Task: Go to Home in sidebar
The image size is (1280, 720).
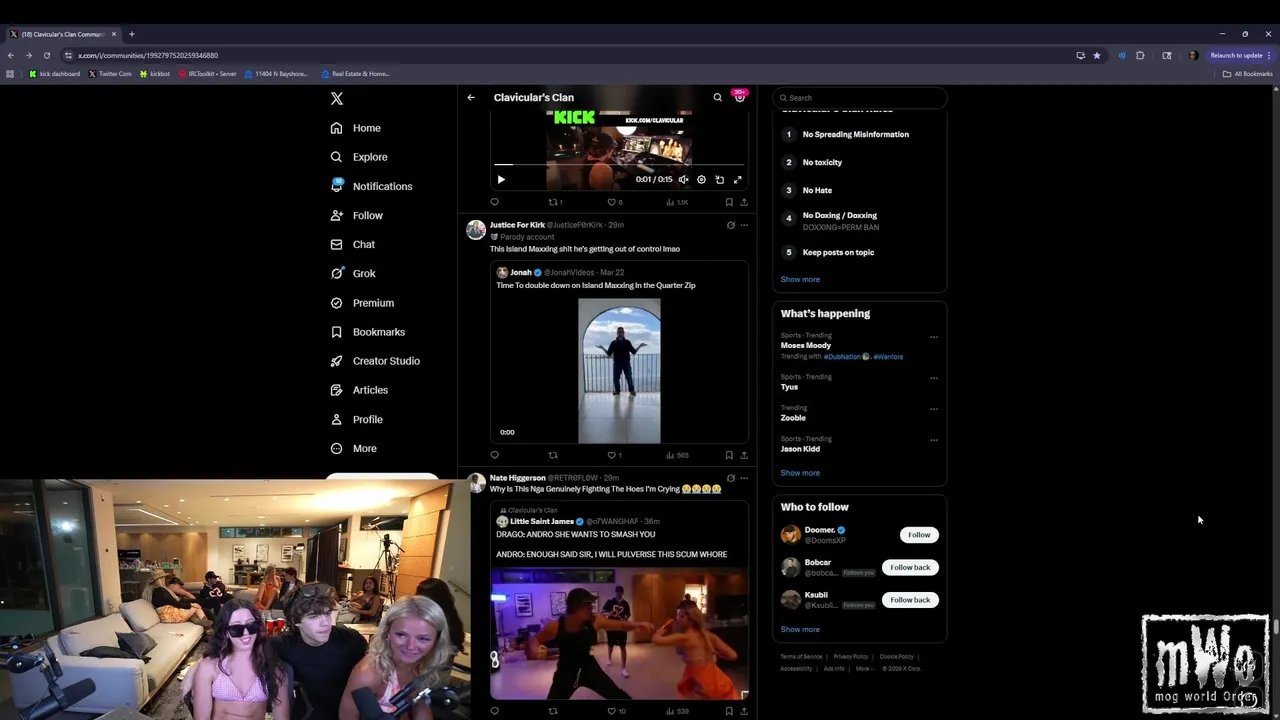Action: click(x=356, y=128)
